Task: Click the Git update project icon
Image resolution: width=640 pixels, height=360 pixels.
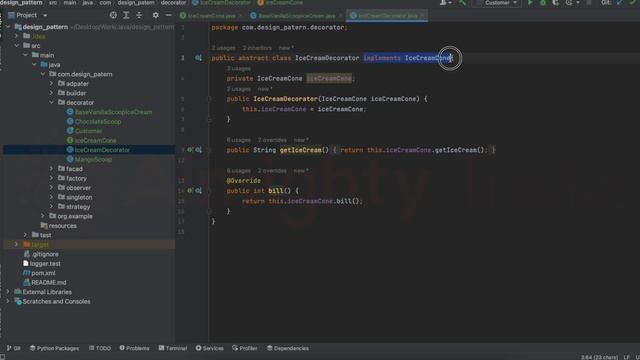Action: coord(620,3)
